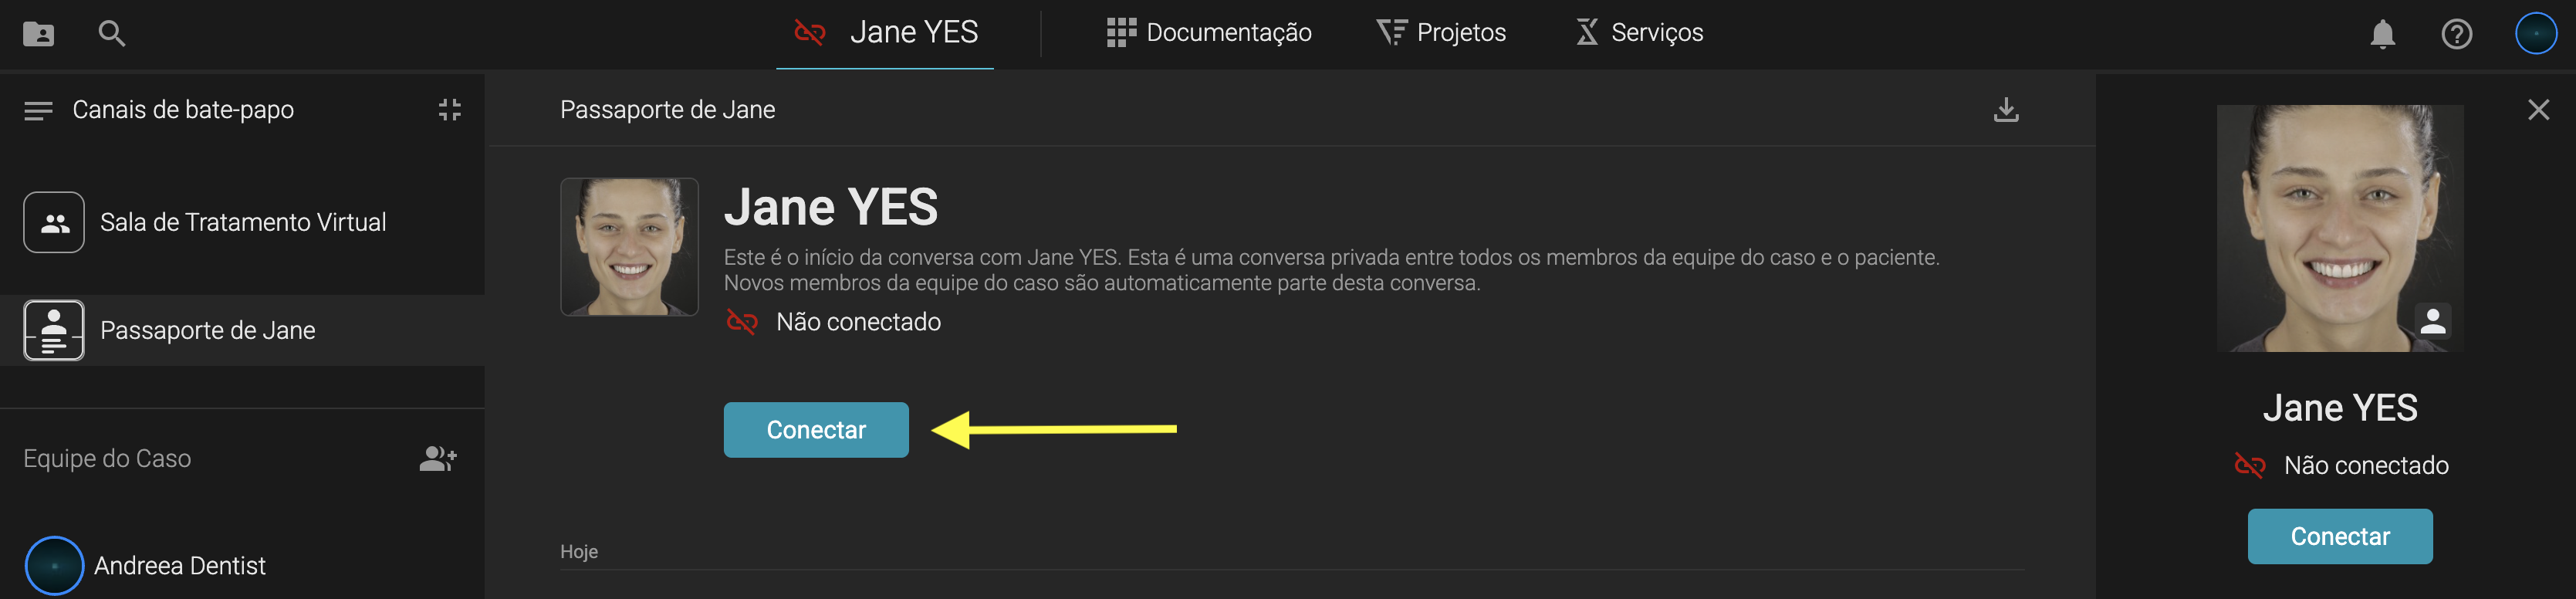
Task: Open the notifications bell
Action: [2382, 34]
